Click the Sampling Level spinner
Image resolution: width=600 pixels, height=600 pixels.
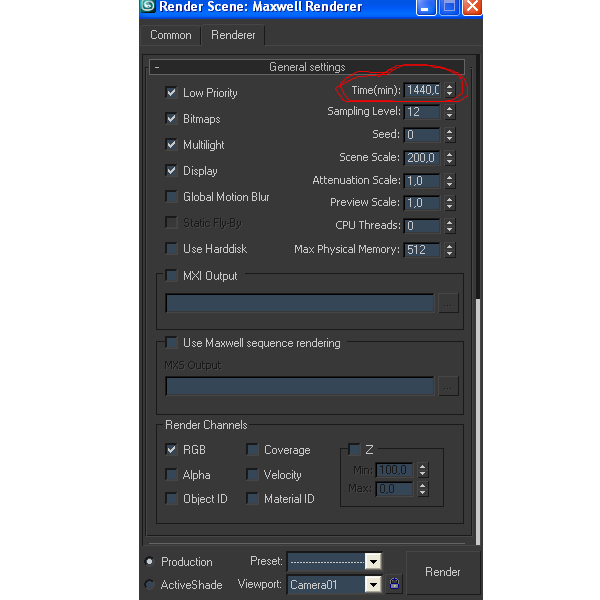450,112
